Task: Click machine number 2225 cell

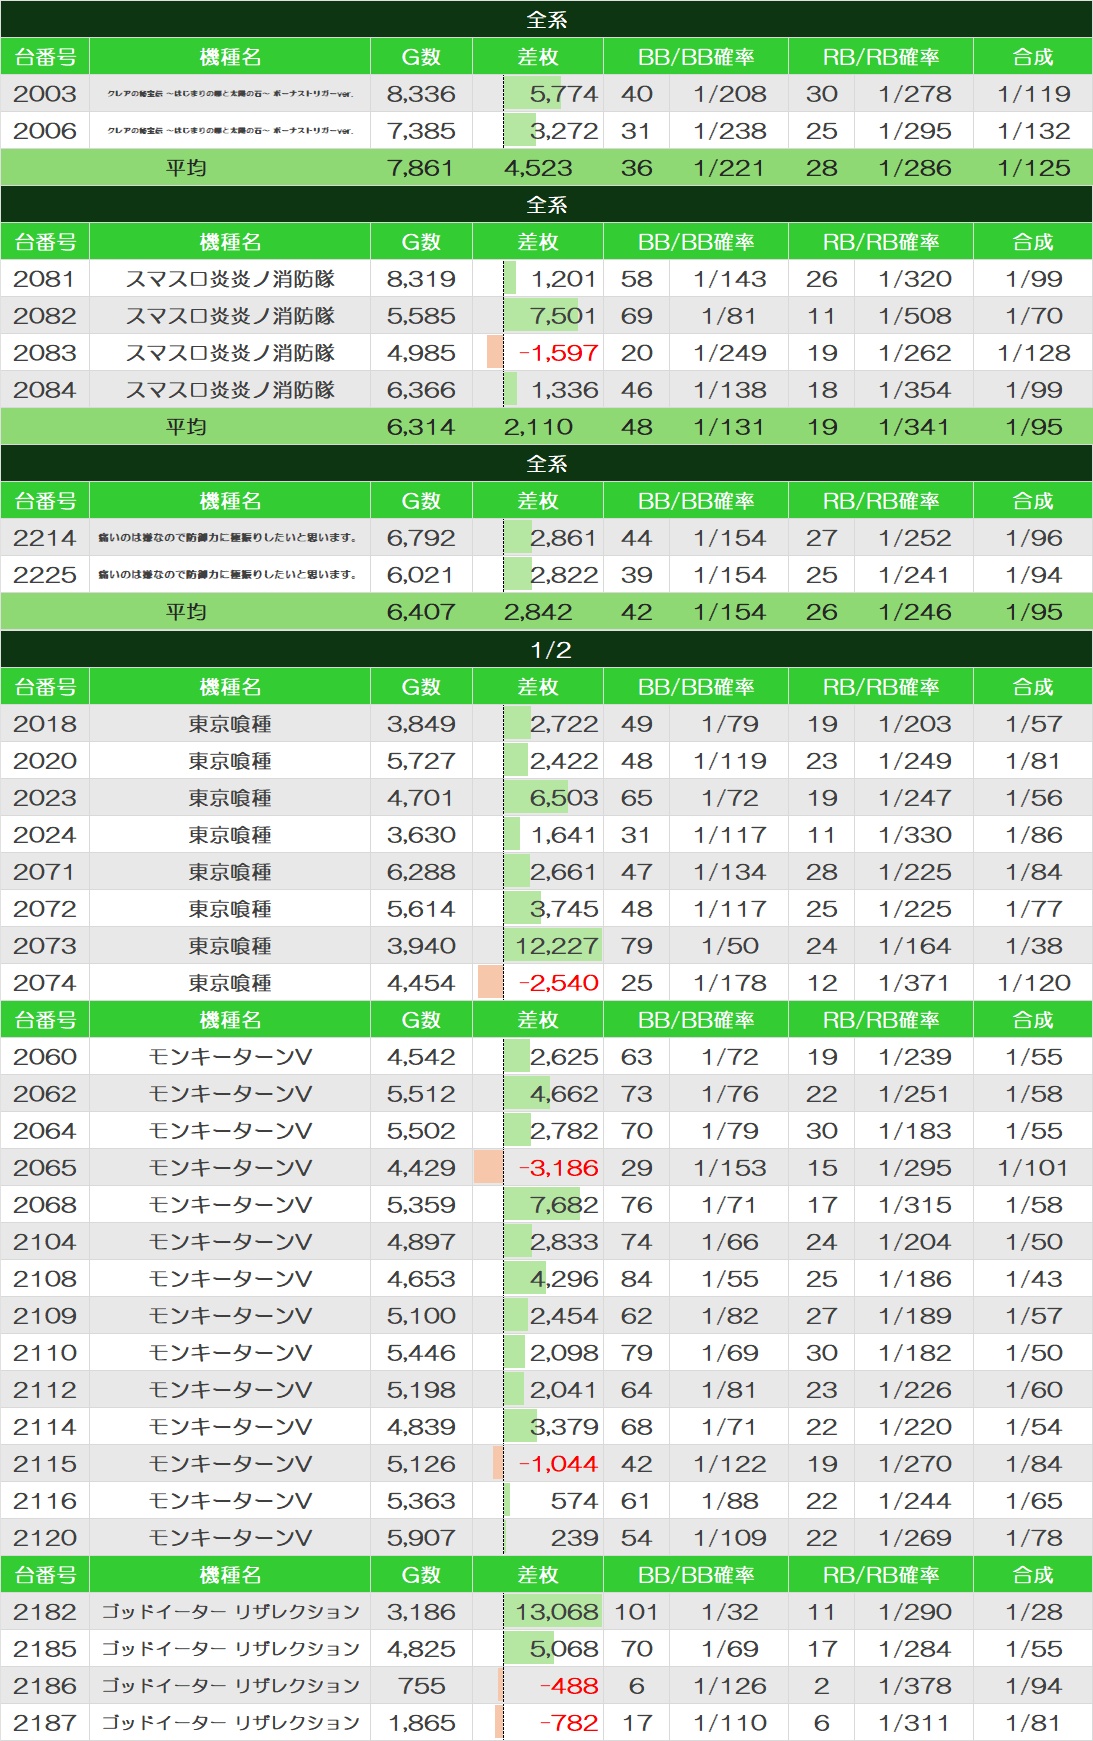Action: pyautogui.click(x=45, y=575)
